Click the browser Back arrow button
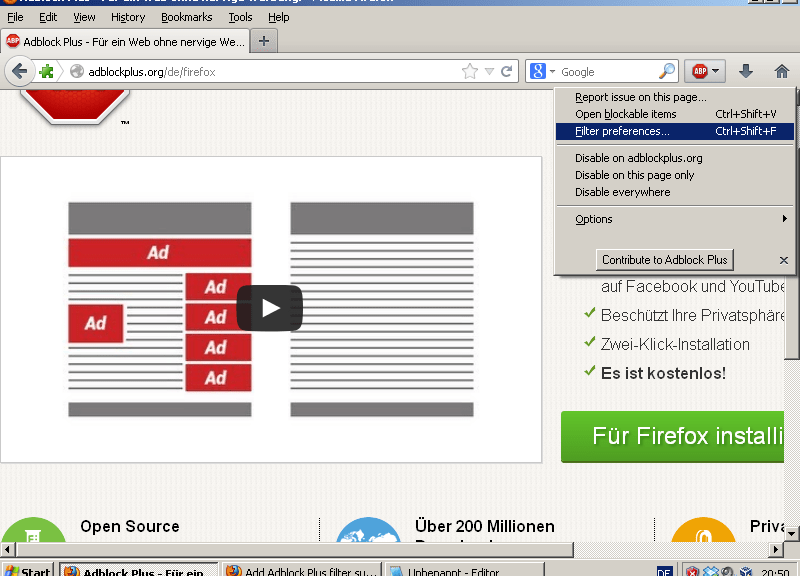Screen dimensions: 800x576 pyautogui.click(x=19, y=71)
